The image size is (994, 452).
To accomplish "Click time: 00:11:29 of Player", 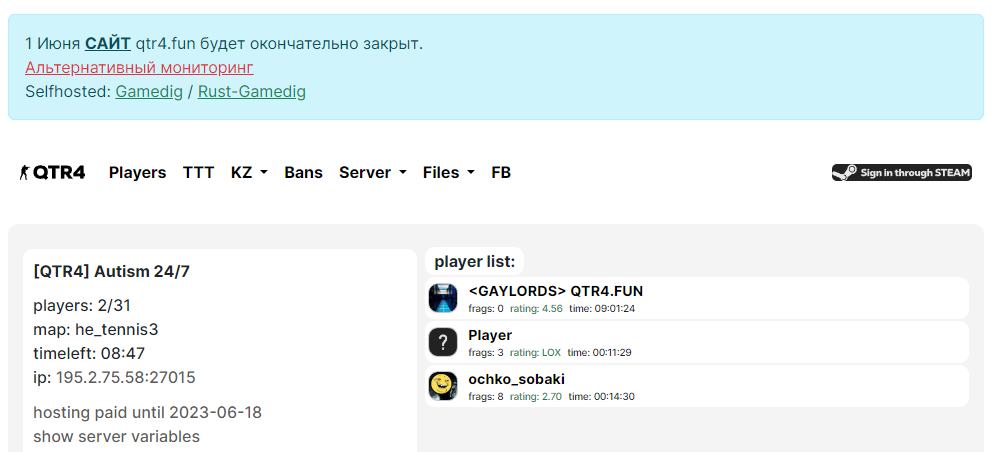I will [600, 352].
